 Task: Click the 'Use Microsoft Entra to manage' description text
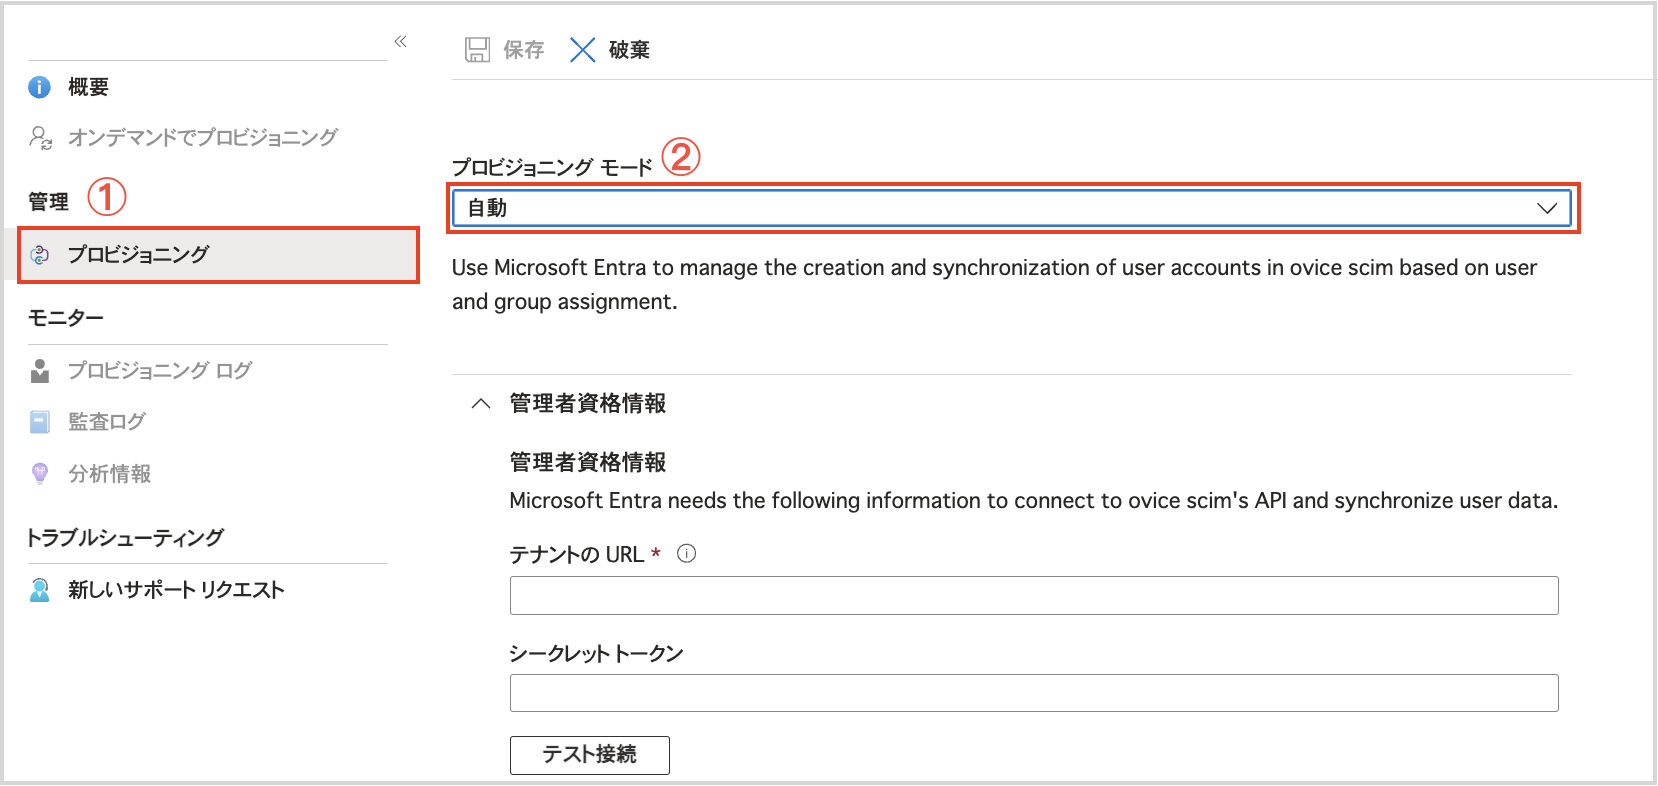(x=994, y=284)
